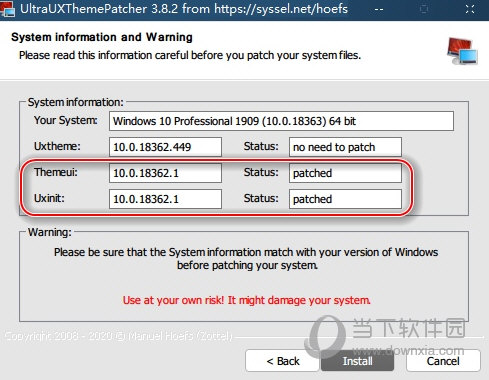The image size is (489, 380).
Task: Click the Install button
Action: [x=357, y=361]
